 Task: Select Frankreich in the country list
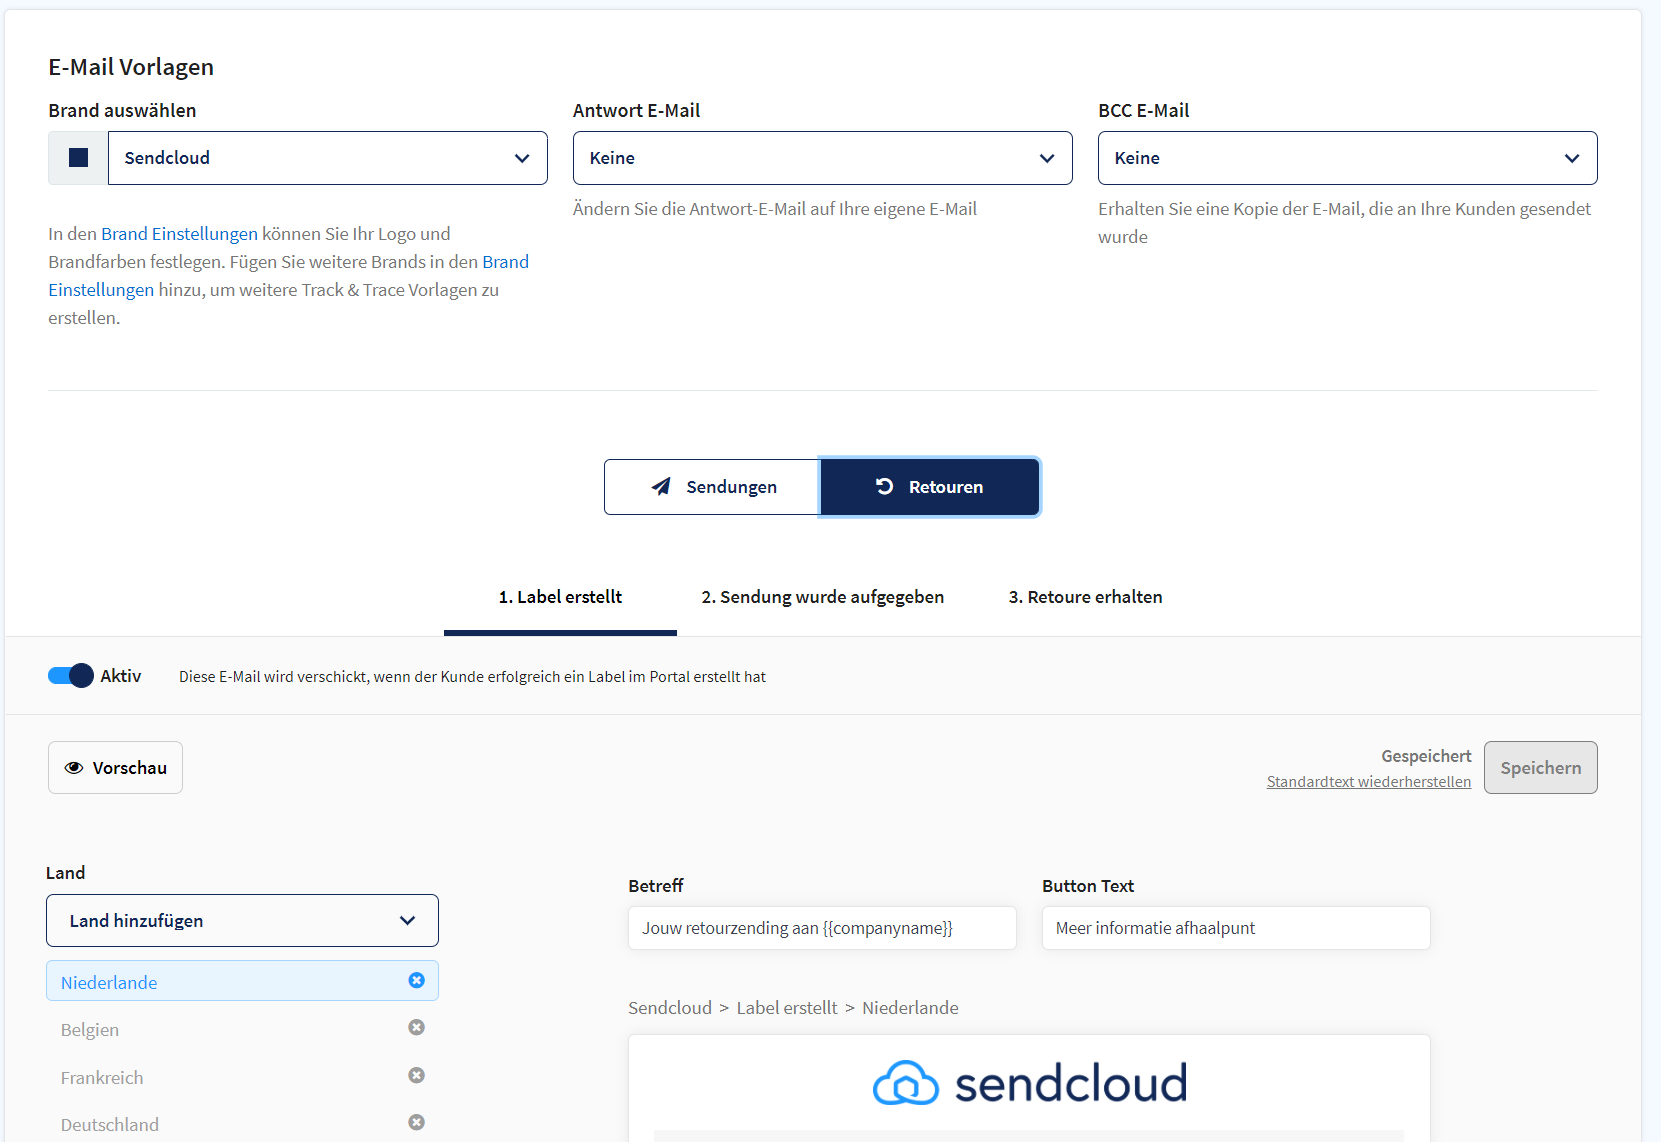point(242,1077)
